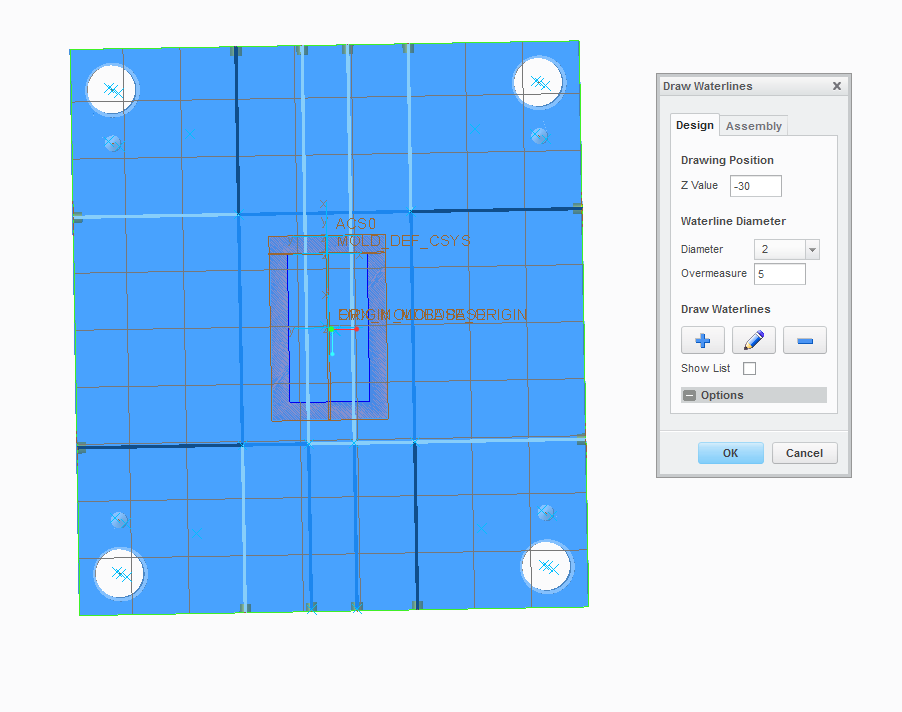Click the Overmeasure input field
Viewport: 902px width, 712px height.
pos(779,274)
